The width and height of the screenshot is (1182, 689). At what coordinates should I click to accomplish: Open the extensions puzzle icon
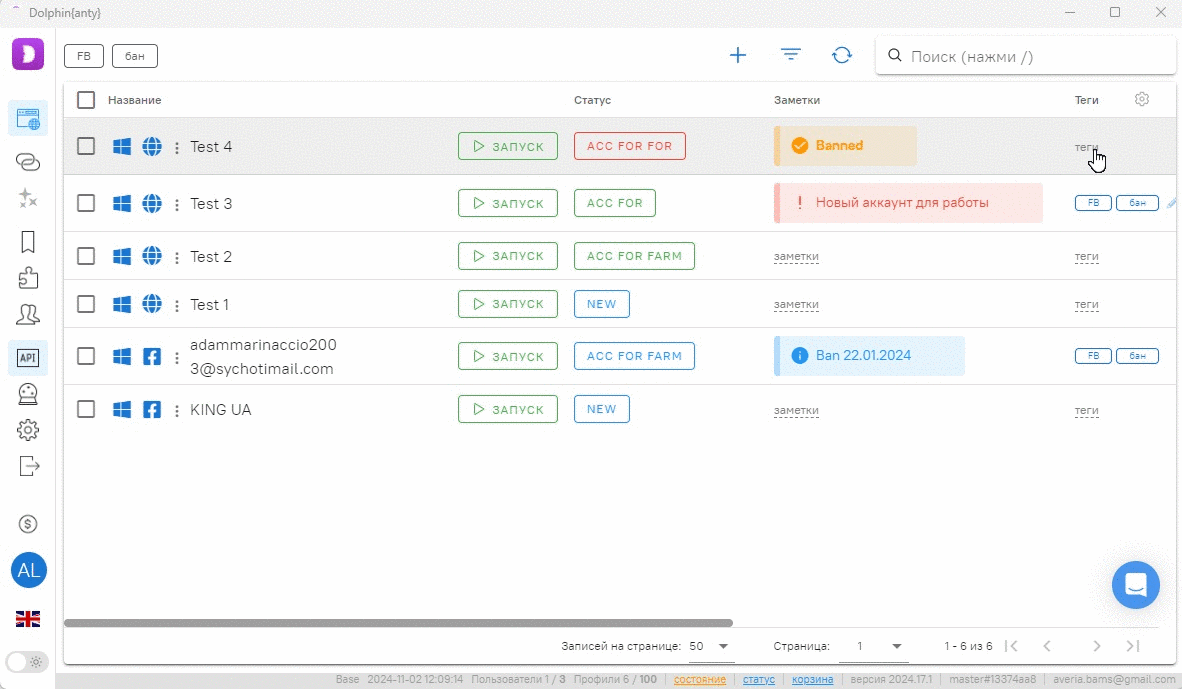point(28,278)
